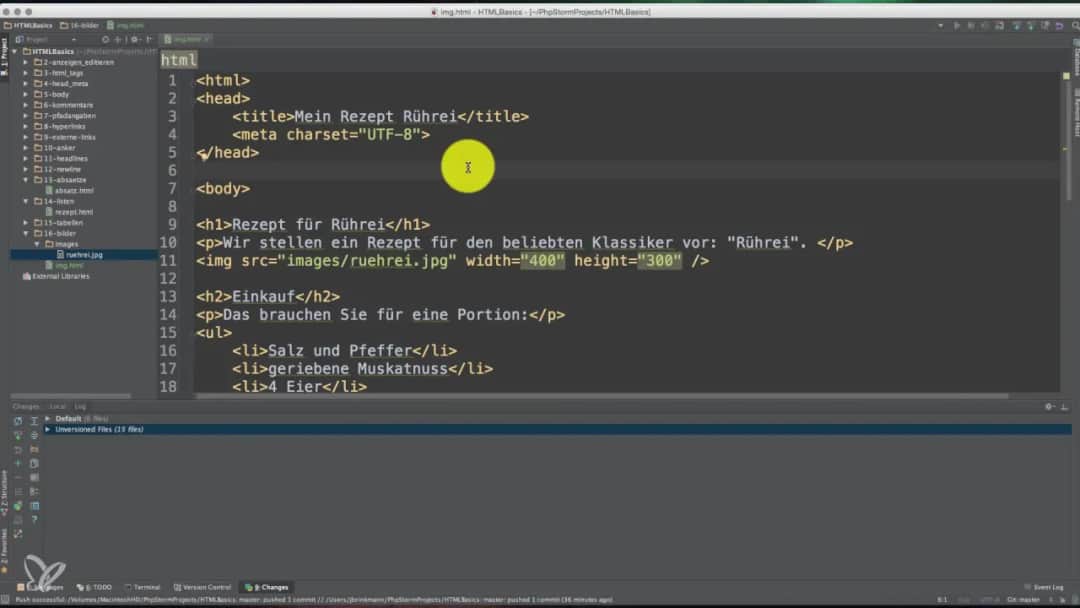Collapse the 16-bilder folder
The image size is (1080, 608).
[x=24, y=232]
